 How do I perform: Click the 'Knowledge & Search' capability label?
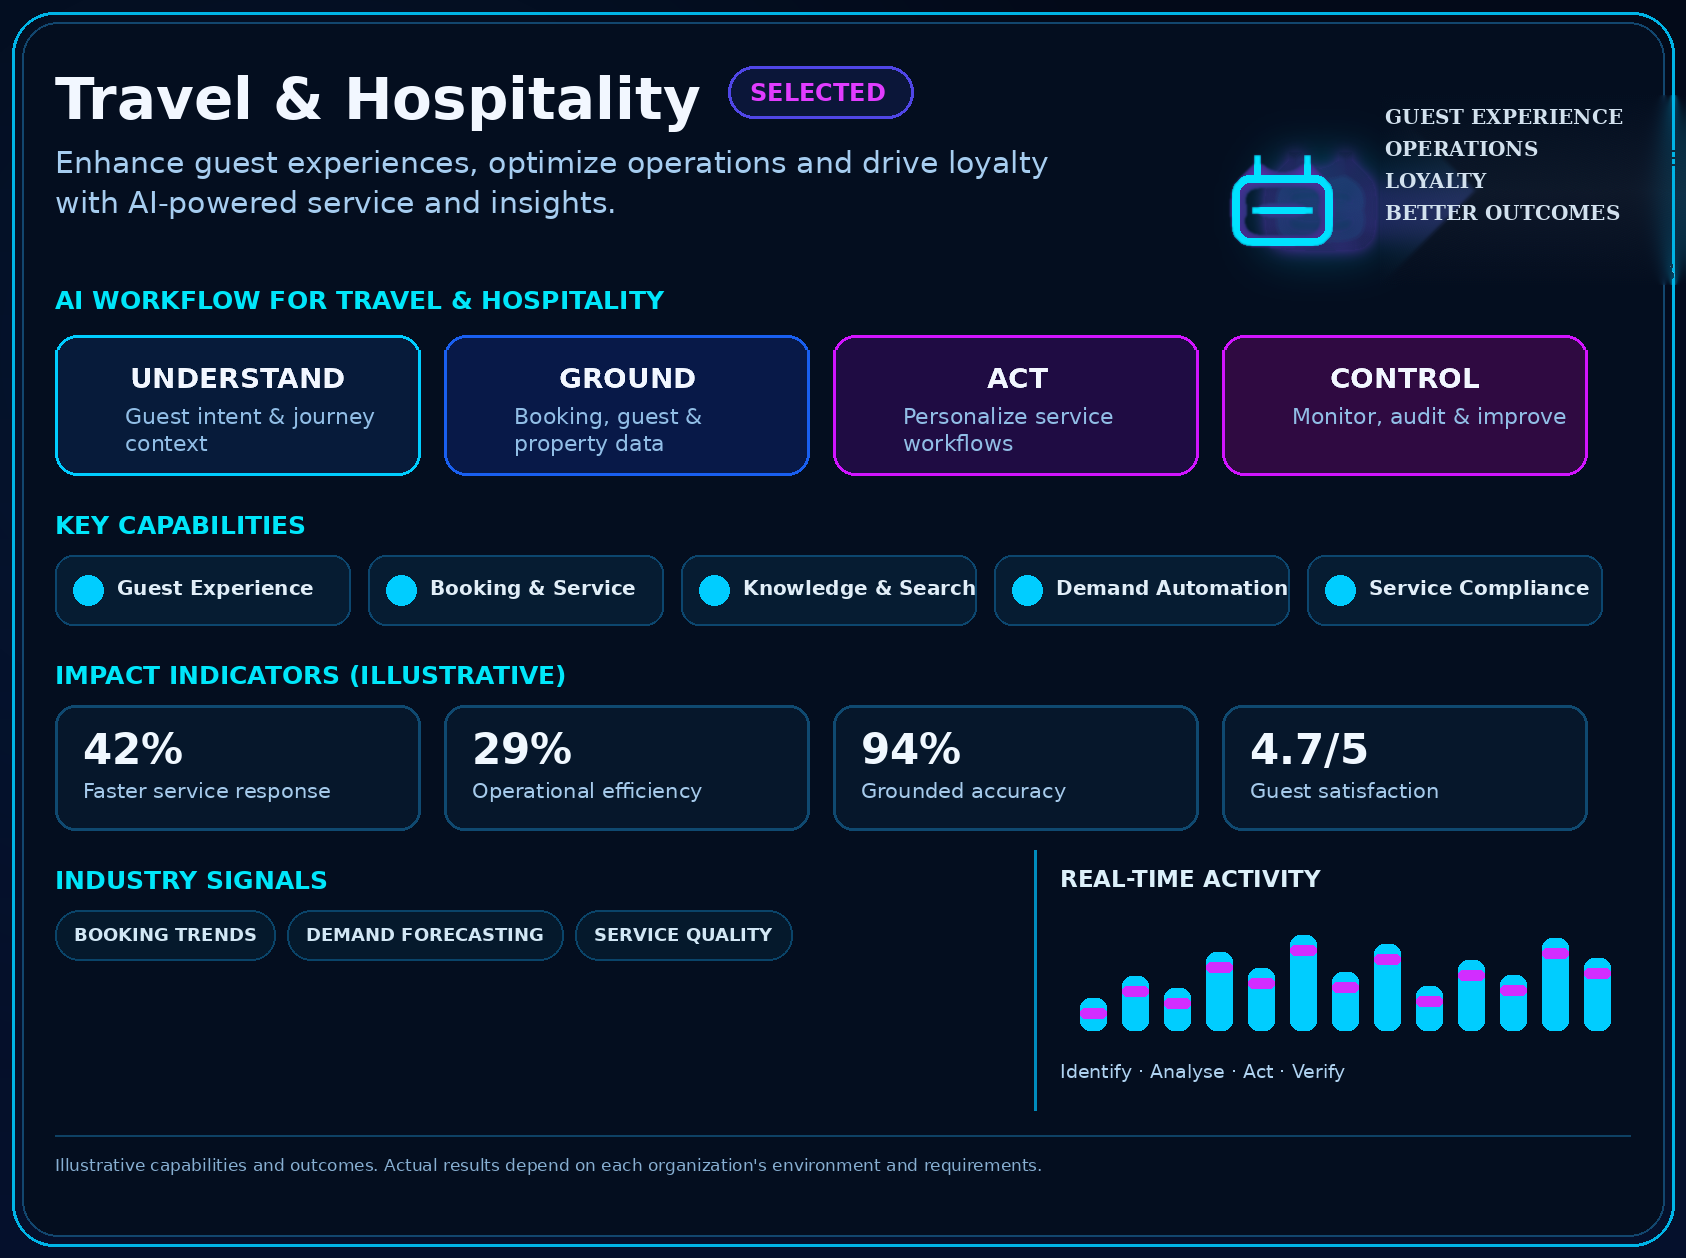[859, 588]
